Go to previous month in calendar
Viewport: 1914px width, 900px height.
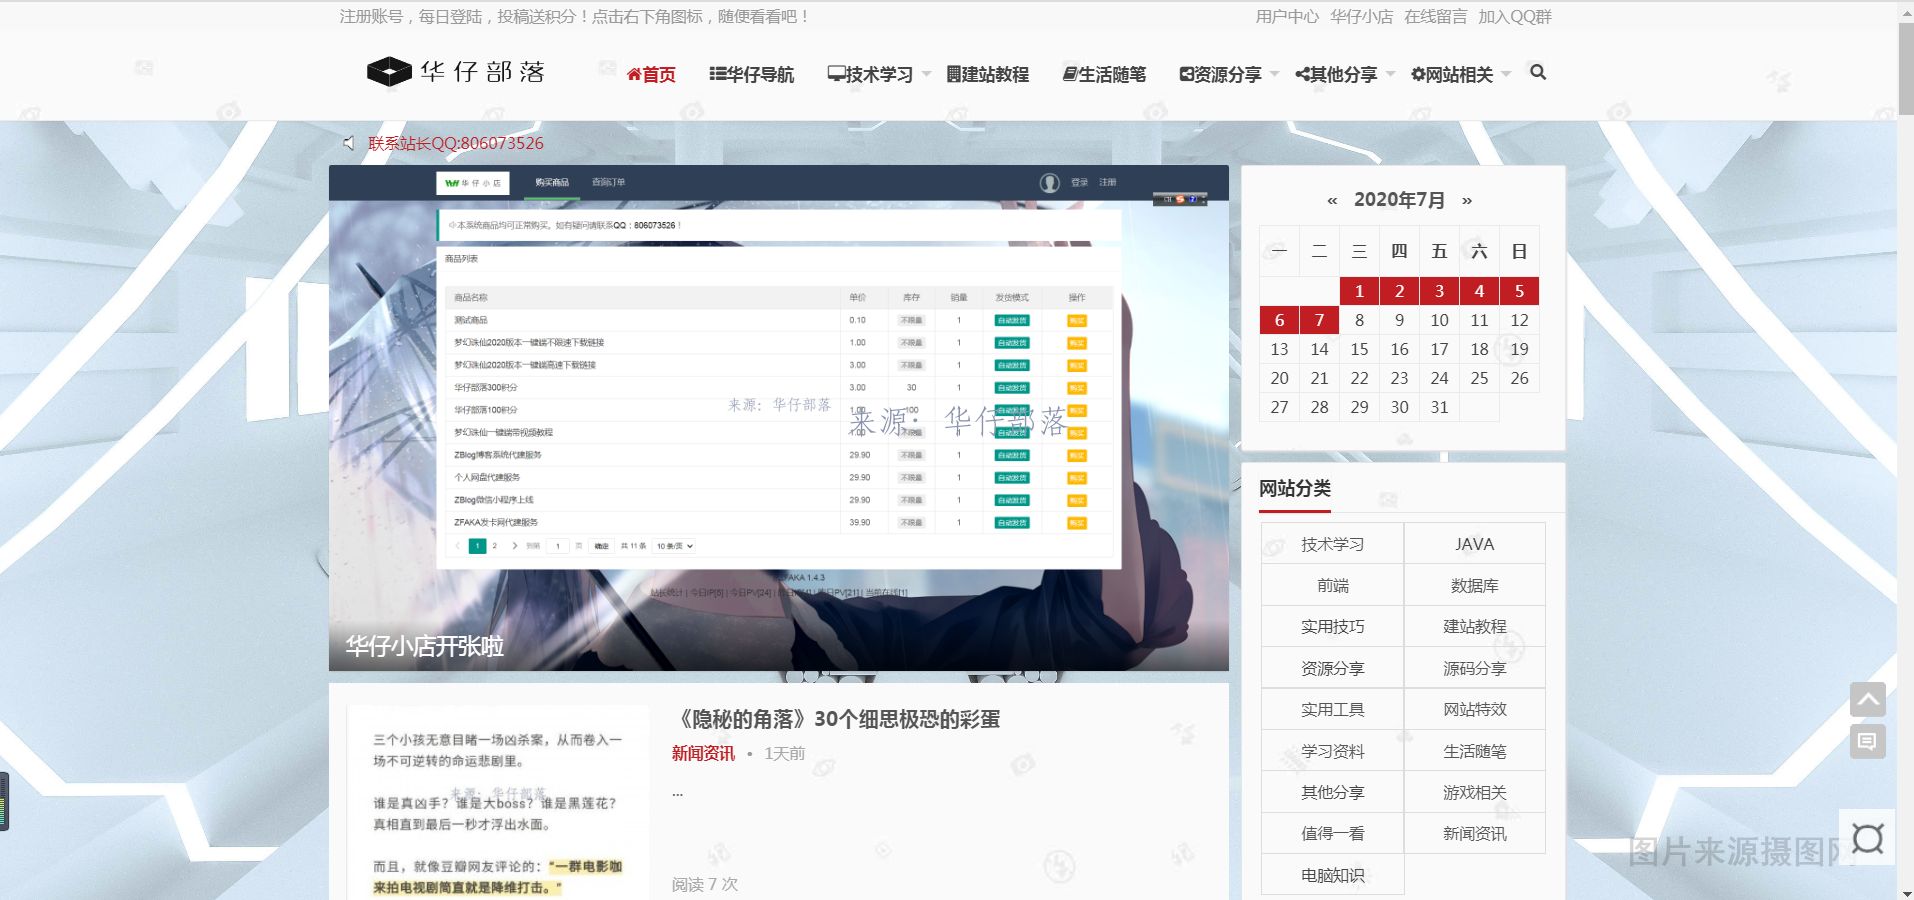(x=1332, y=200)
